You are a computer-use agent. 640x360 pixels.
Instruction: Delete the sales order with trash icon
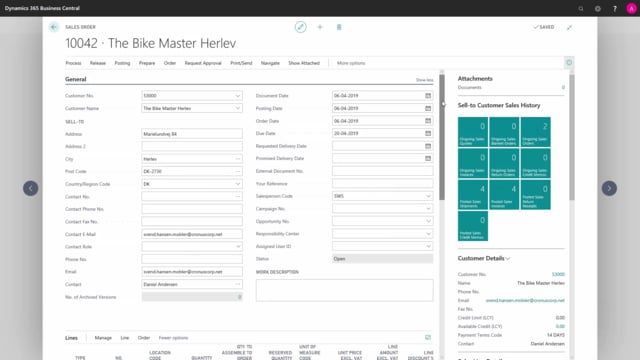point(339,27)
